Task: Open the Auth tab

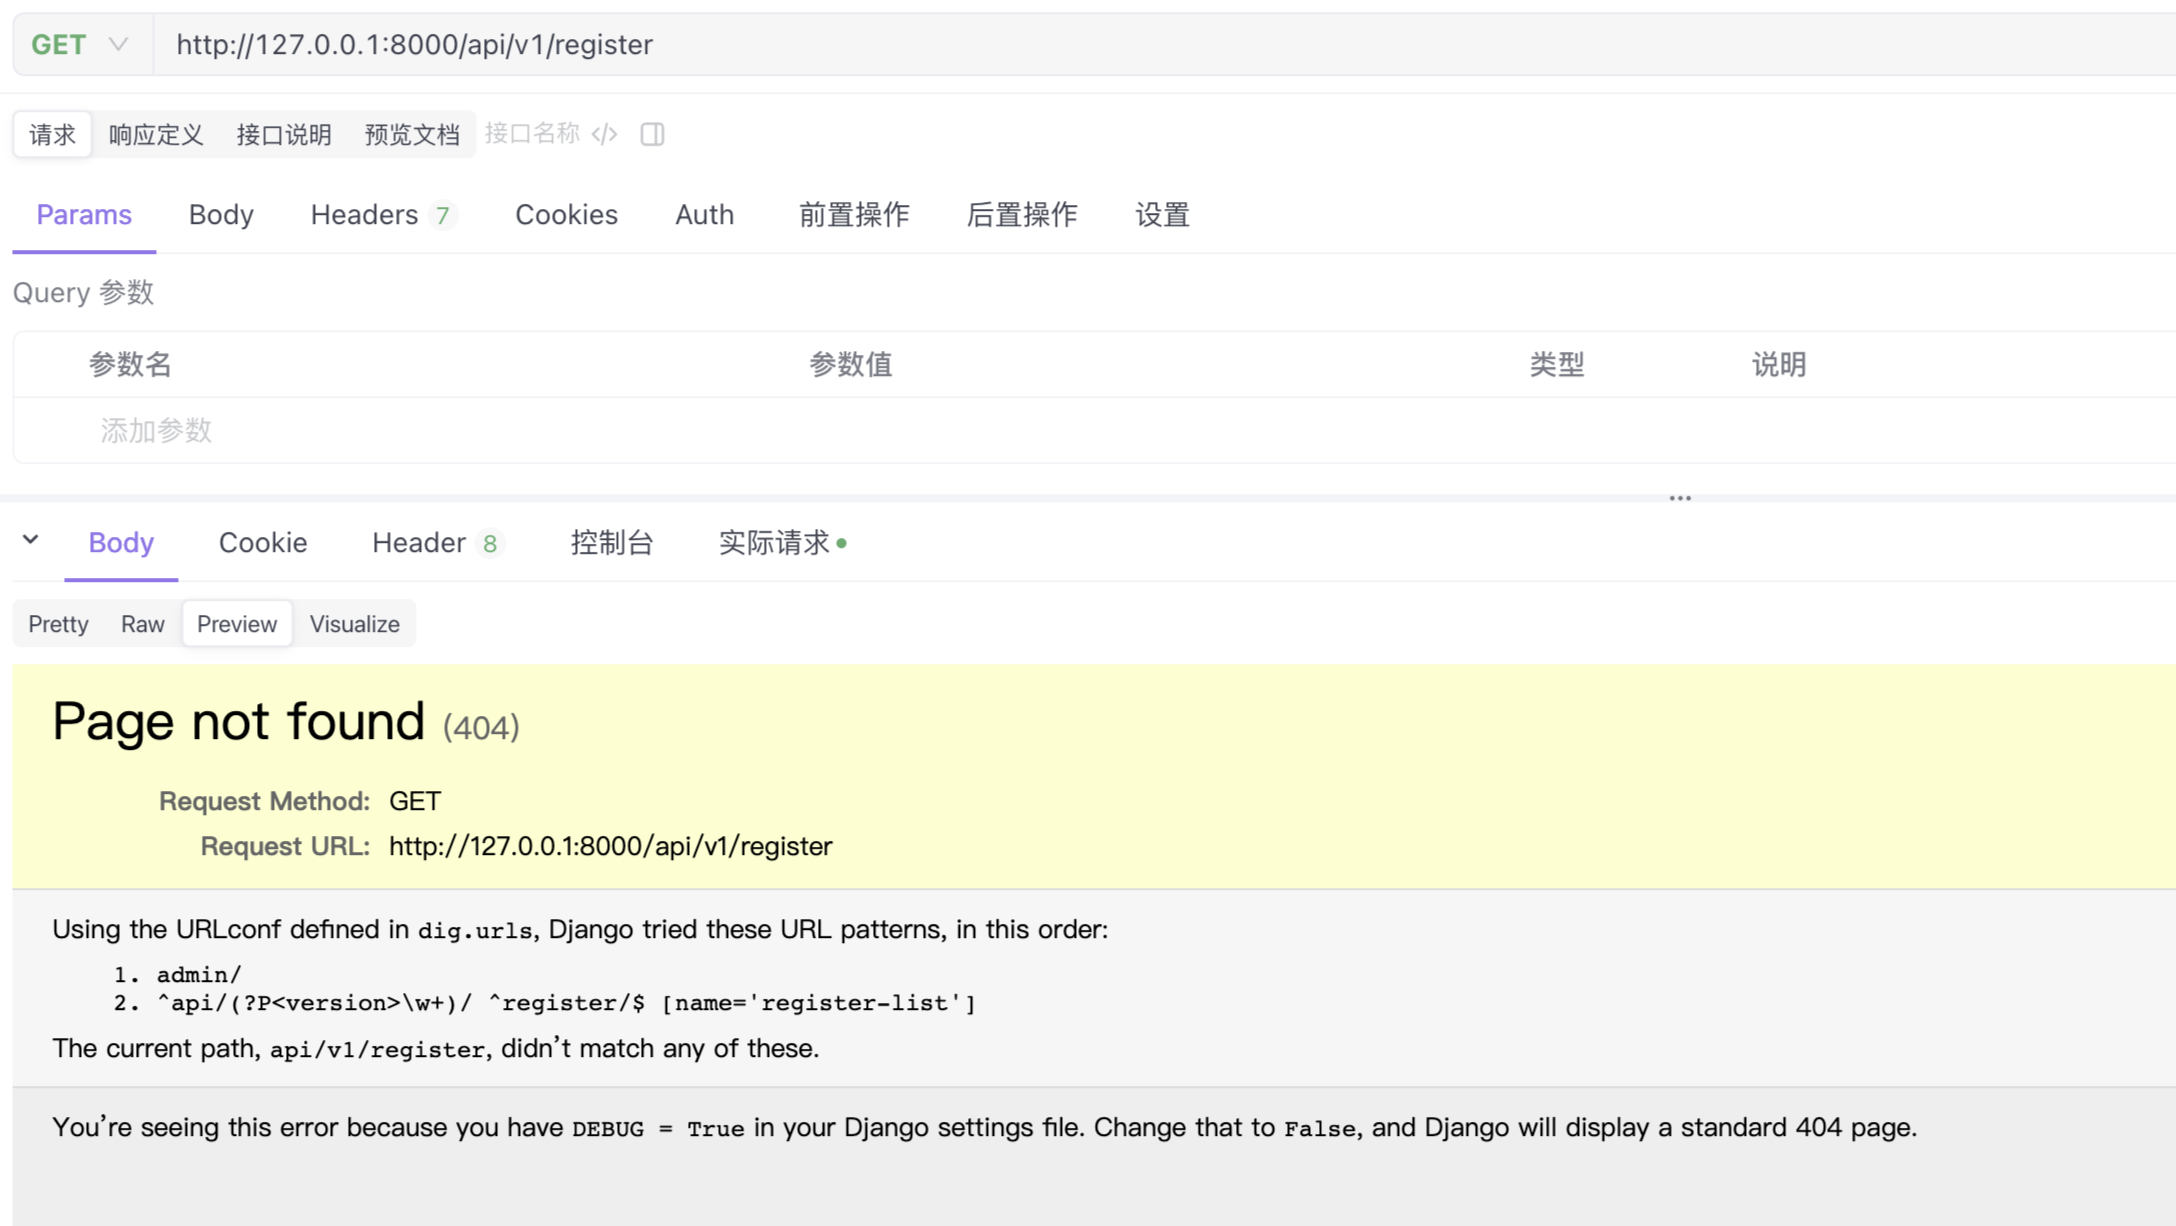Action: tap(704, 215)
